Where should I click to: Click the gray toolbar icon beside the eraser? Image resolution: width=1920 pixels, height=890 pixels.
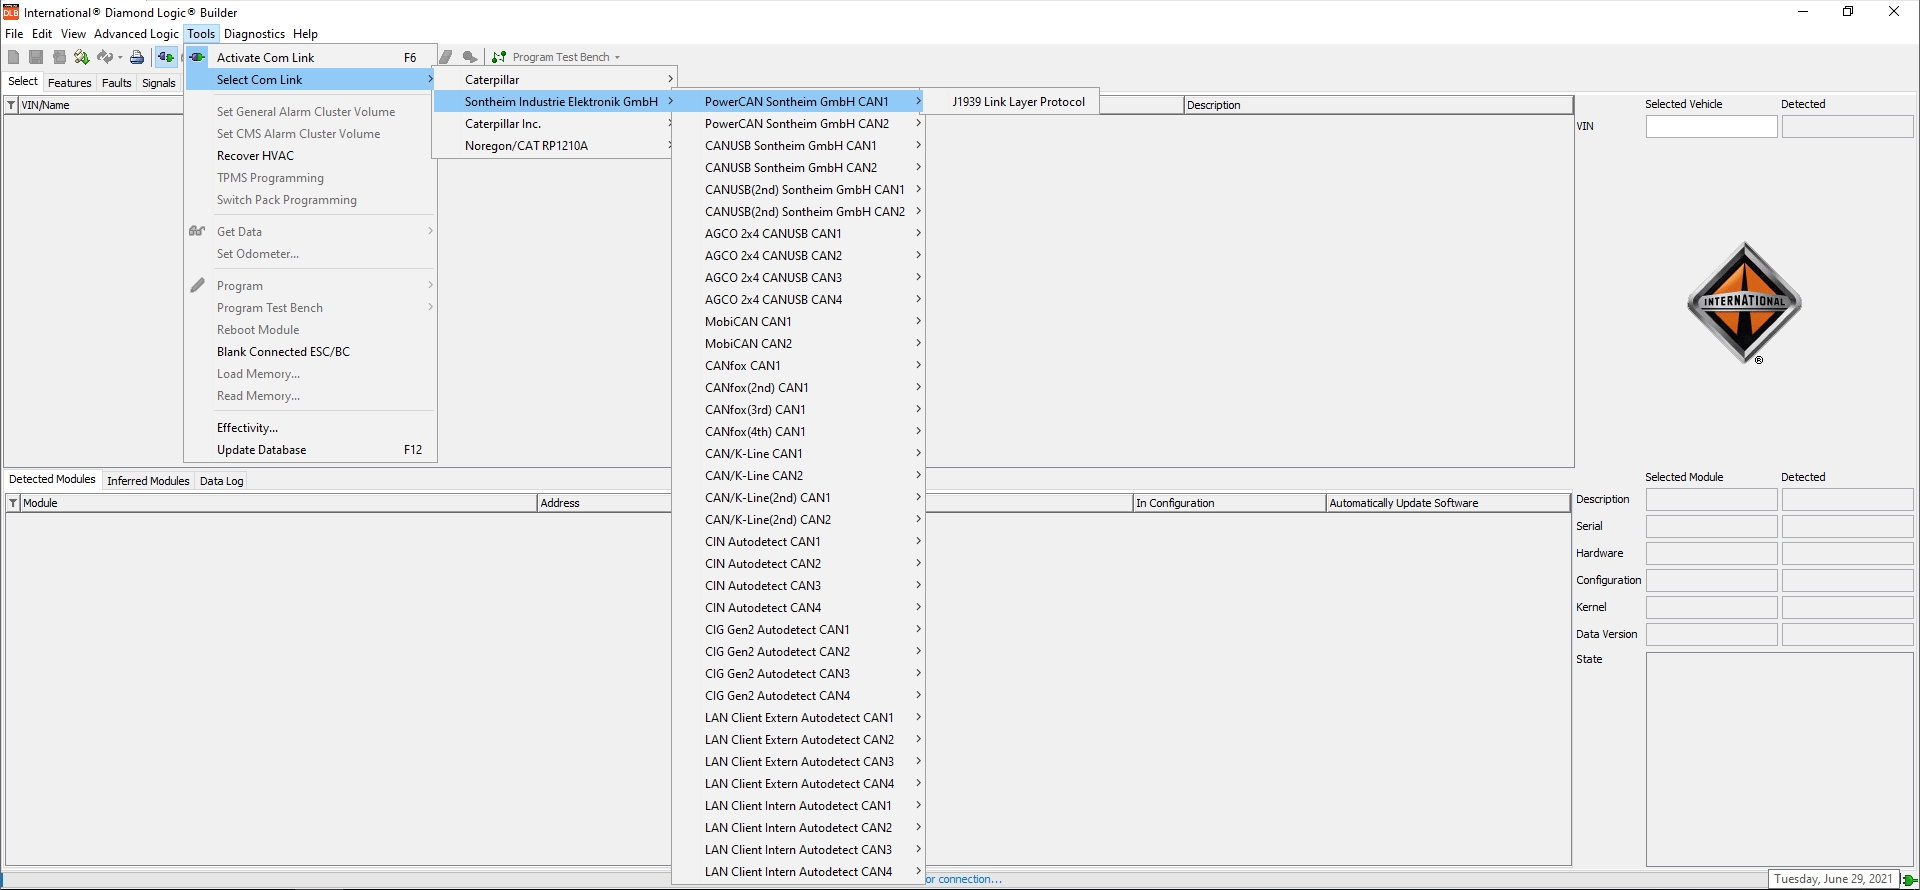pos(470,57)
